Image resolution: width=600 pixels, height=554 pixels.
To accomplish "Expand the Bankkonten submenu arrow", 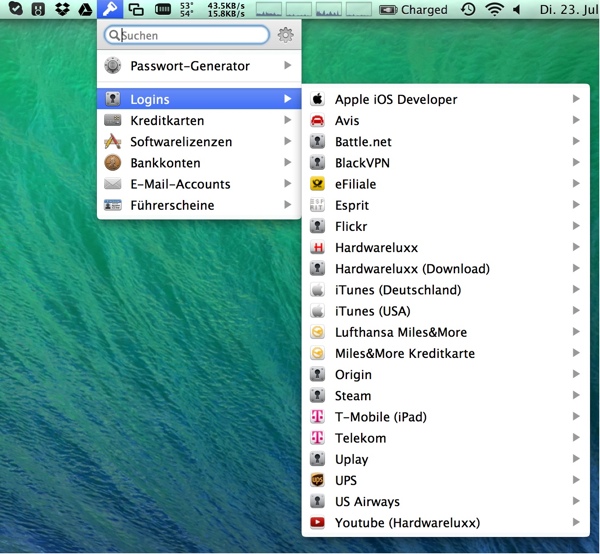I will click(288, 163).
